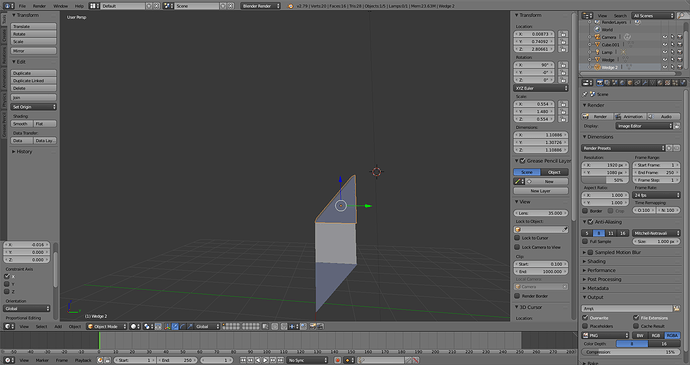This screenshot has width=690, height=365.
Task: Toggle visibility eye of Camera
Action: (665, 37)
